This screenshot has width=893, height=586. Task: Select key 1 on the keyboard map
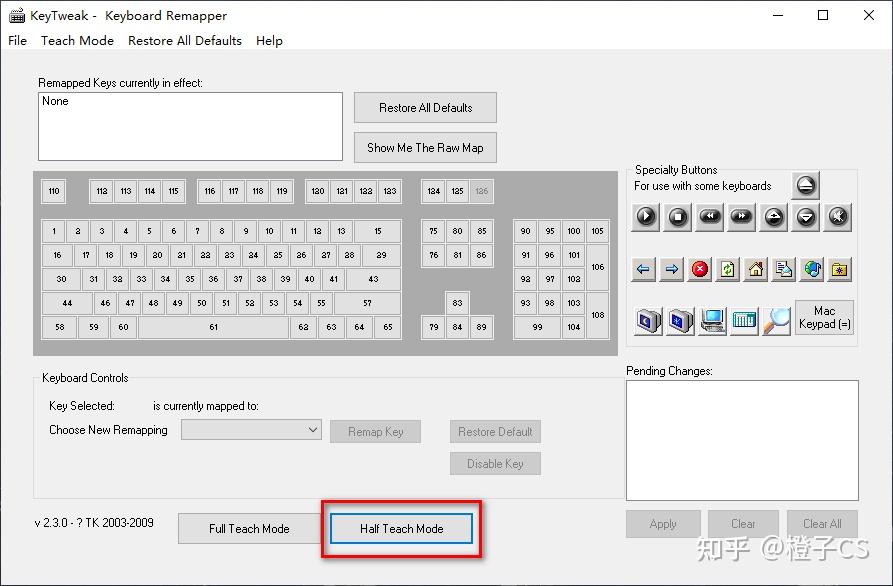click(54, 231)
